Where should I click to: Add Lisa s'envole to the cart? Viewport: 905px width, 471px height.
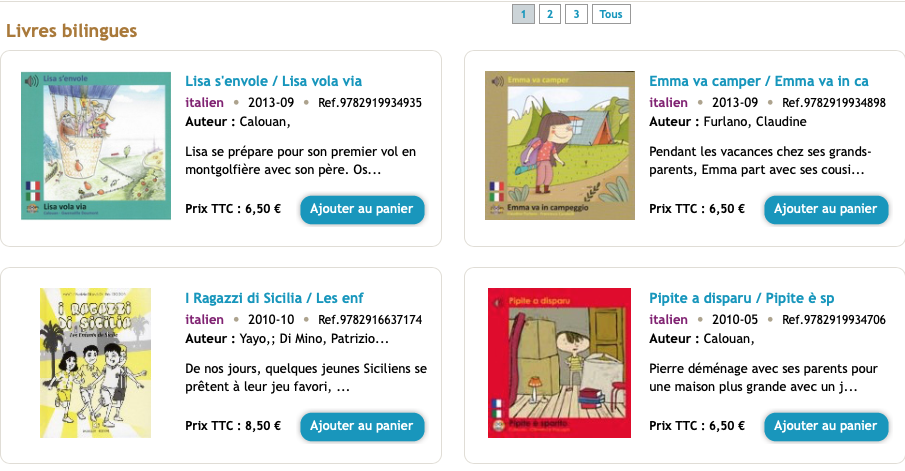(362, 210)
